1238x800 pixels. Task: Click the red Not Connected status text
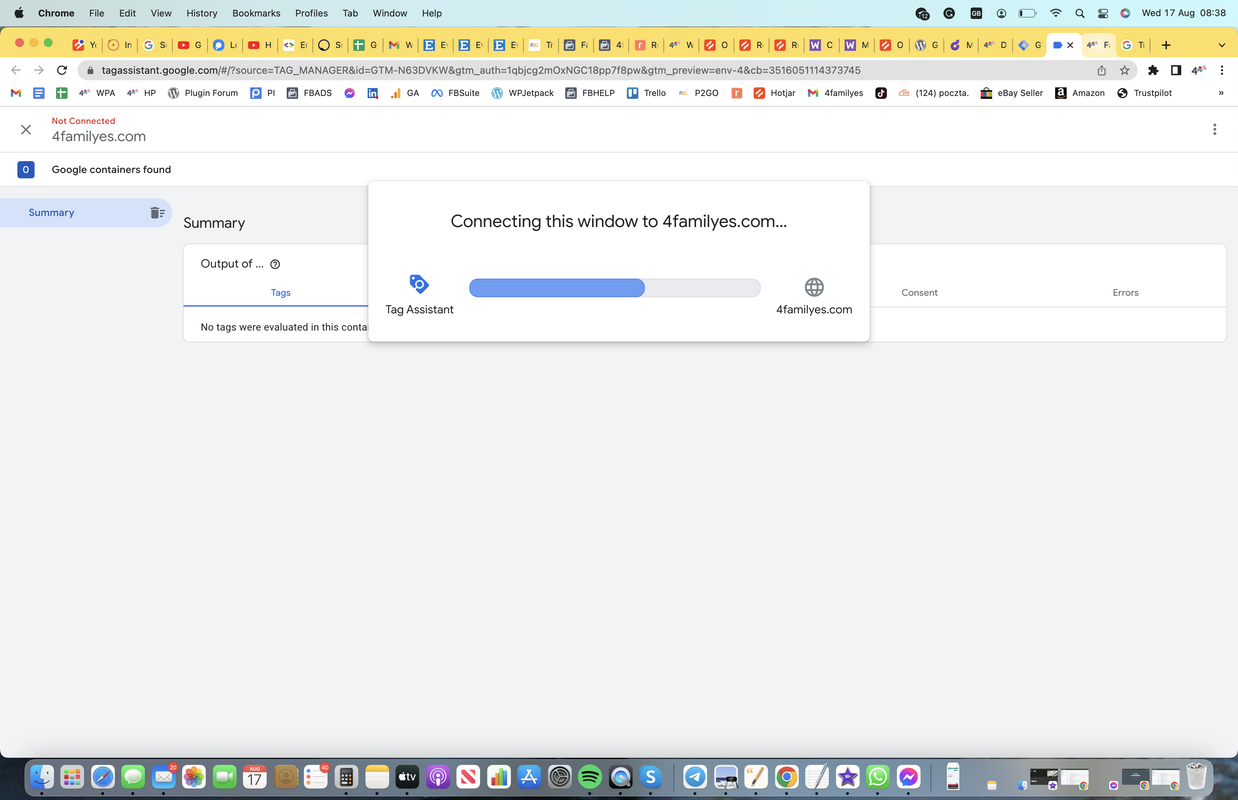click(x=84, y=121)
